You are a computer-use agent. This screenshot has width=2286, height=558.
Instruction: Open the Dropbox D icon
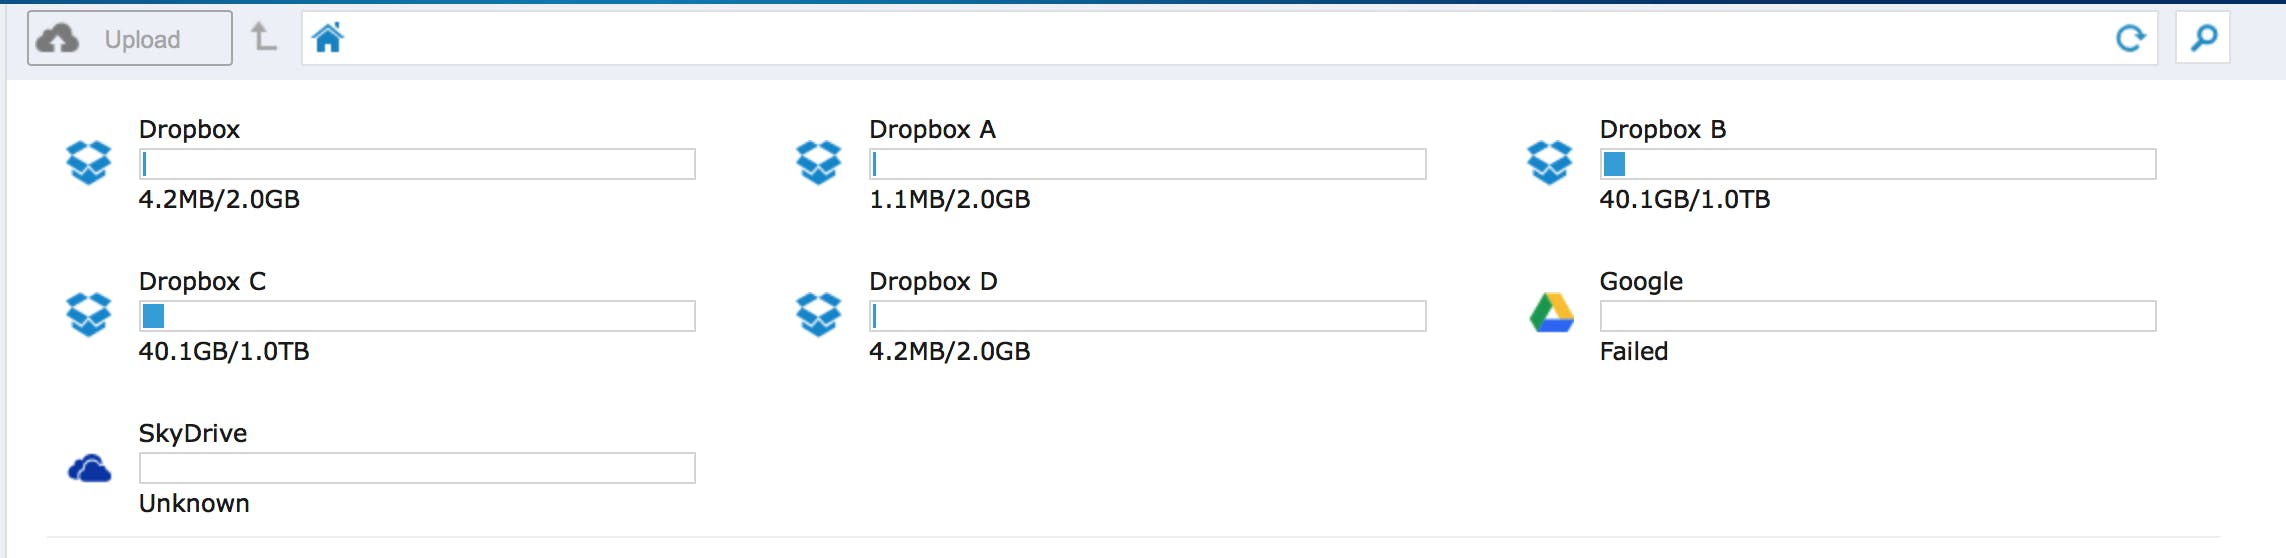click(818, 314)
